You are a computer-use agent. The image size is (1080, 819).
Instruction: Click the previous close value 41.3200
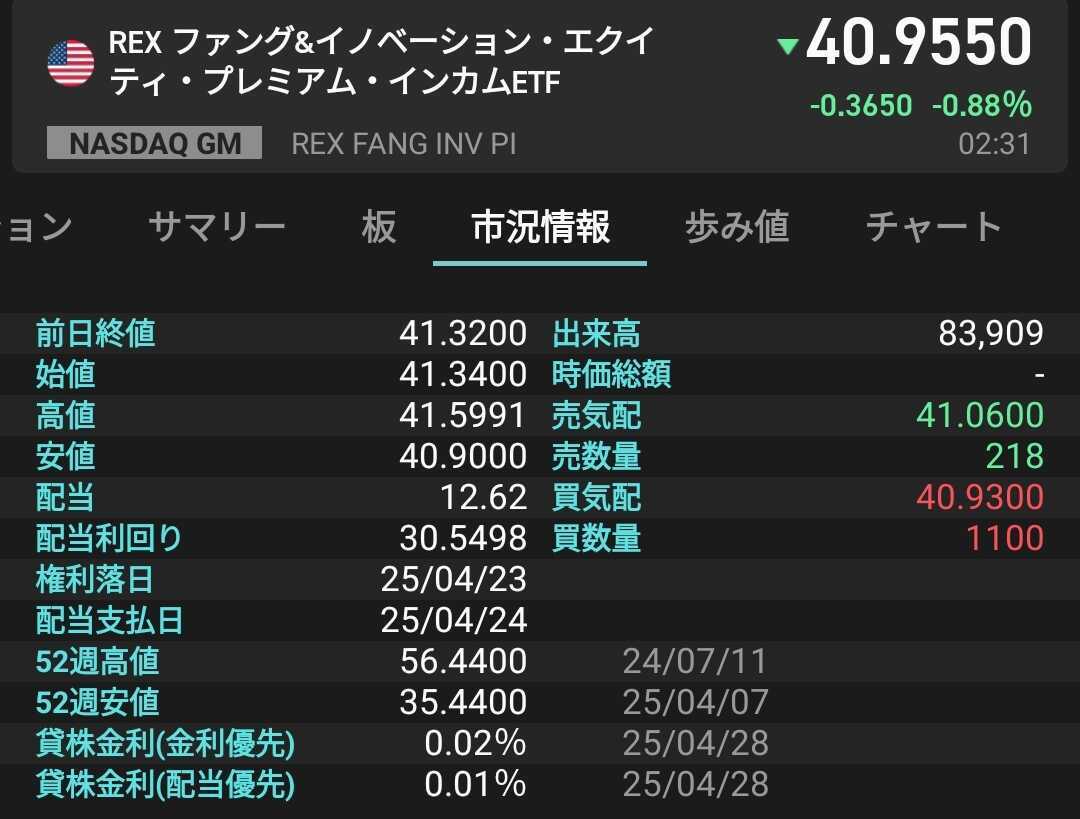pos(463,333)
